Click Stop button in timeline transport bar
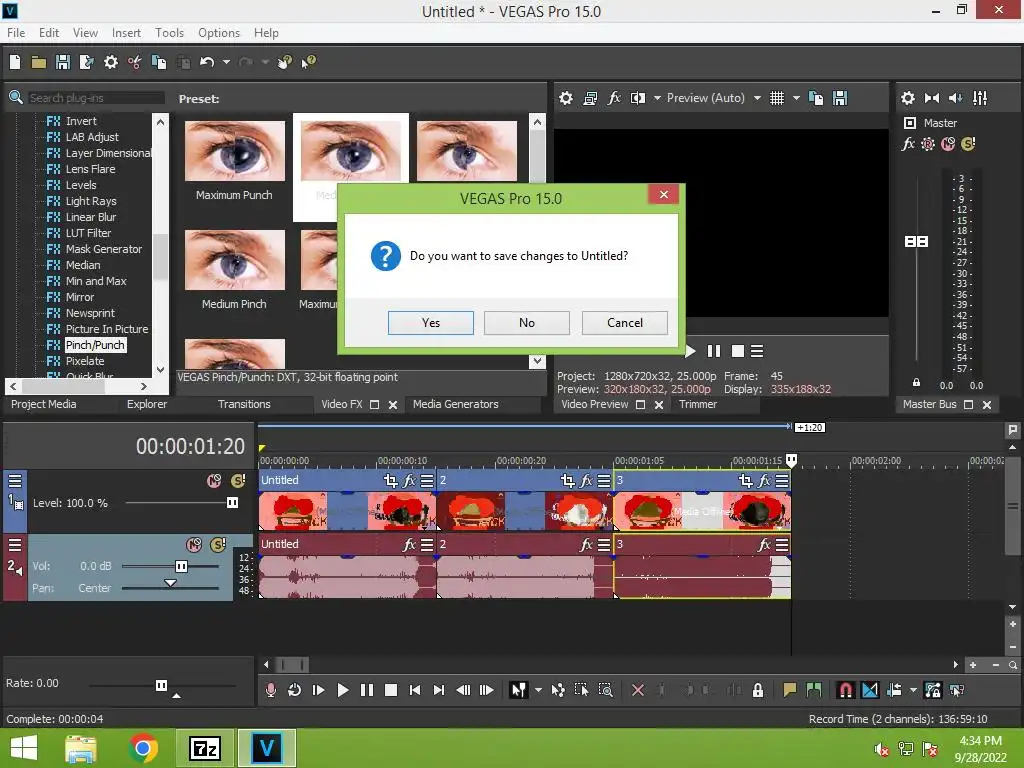The width and height of the screenshot is (1024, 768). click(x=391, y=690)
